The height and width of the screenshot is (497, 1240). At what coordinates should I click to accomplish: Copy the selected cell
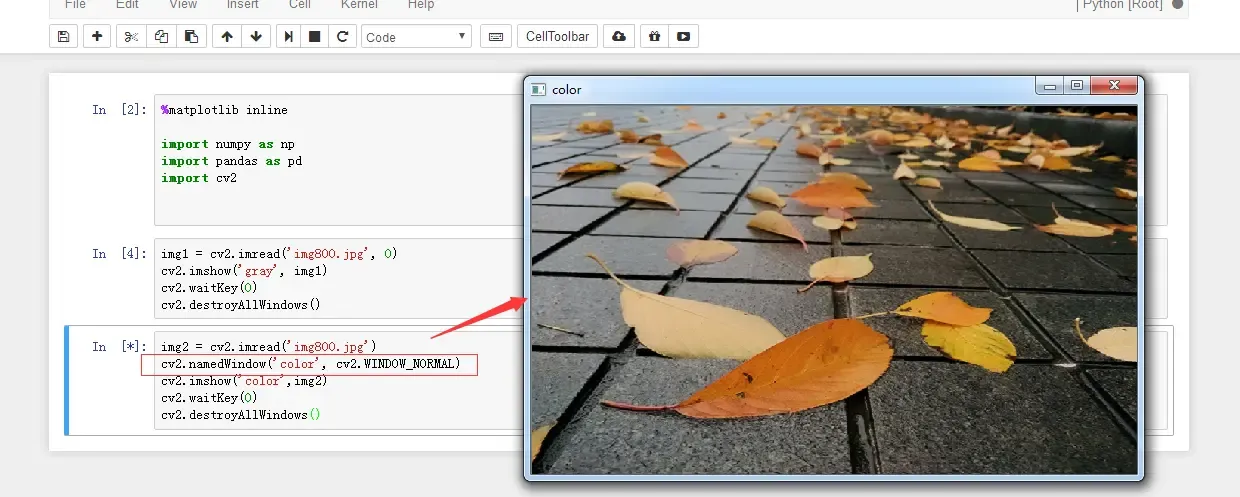tap(161, 37)
